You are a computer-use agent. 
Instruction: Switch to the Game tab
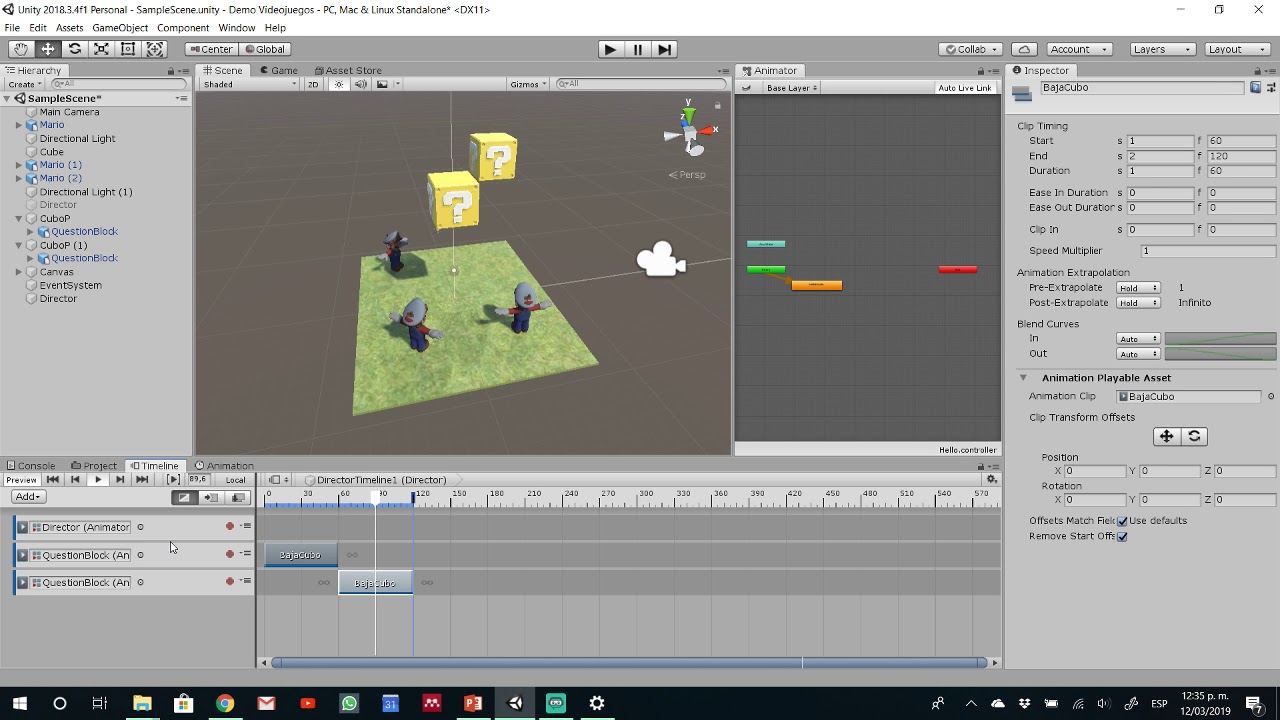279,71
